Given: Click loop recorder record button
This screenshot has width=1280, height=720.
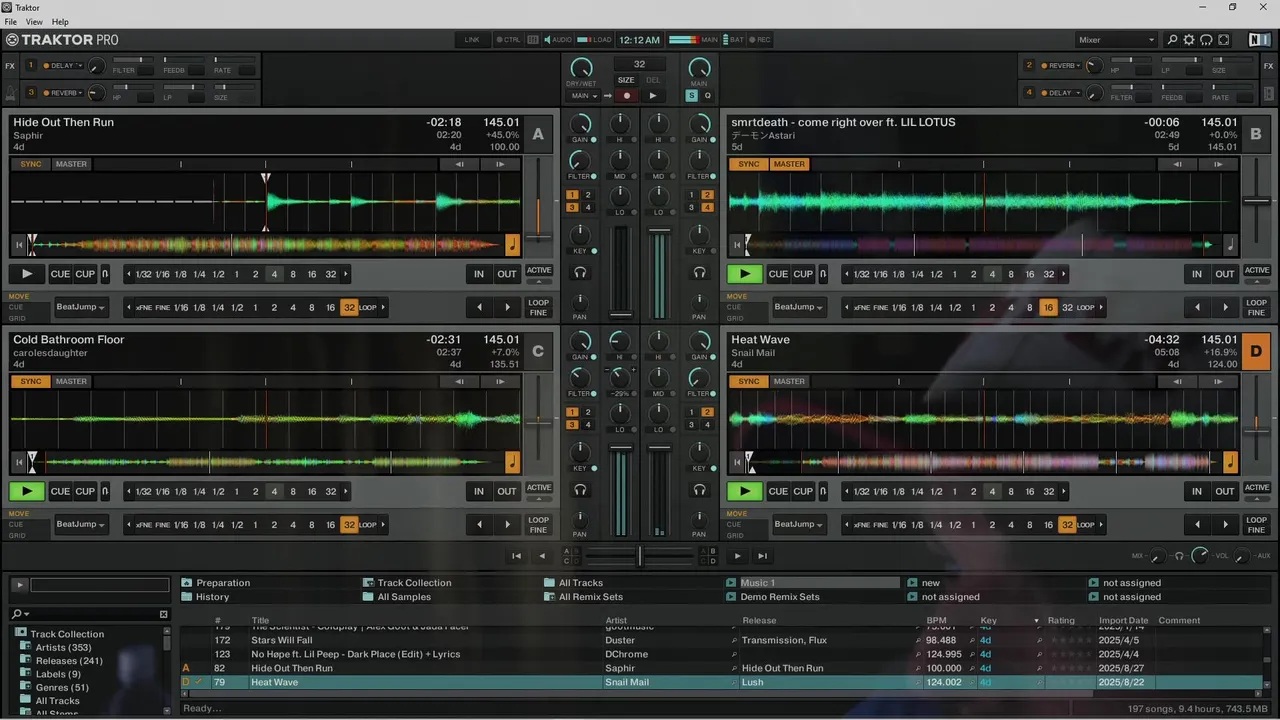Looking at the screenshot, I should click(x=627, y=96).
